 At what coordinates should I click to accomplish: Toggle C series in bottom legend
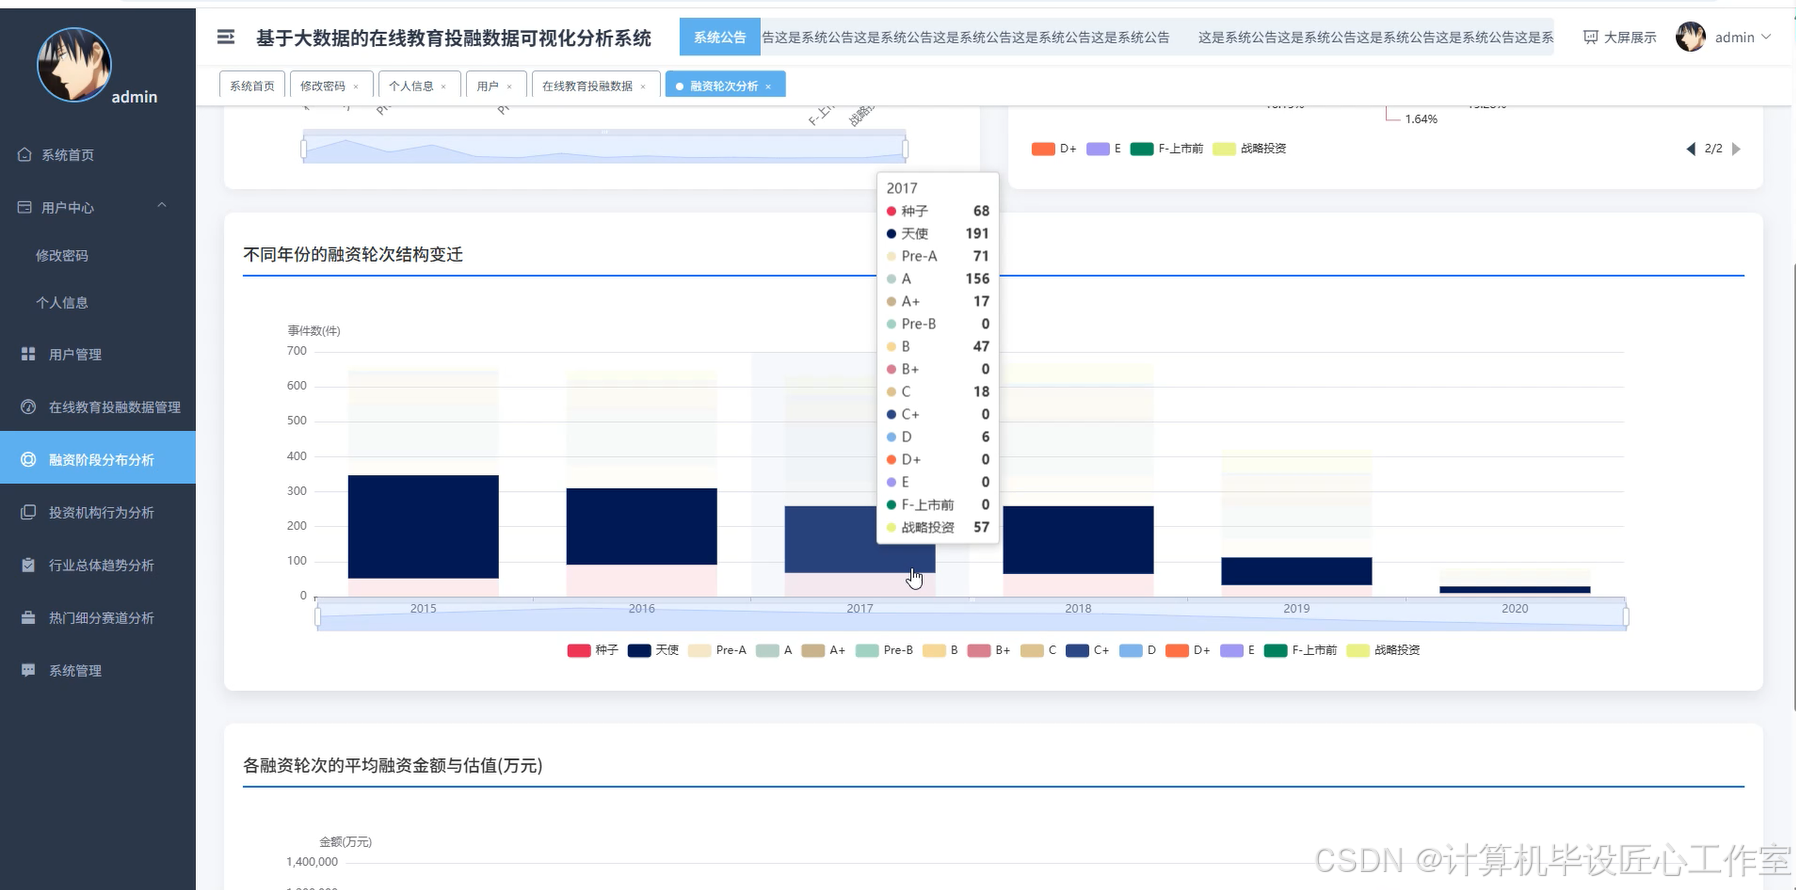pos(1038,650)
